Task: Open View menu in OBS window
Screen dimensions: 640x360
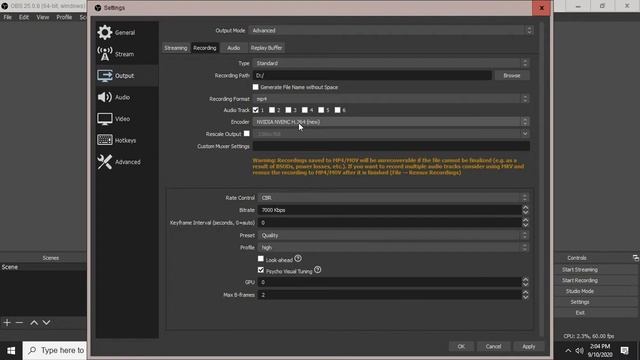Action: click(42, 17)
